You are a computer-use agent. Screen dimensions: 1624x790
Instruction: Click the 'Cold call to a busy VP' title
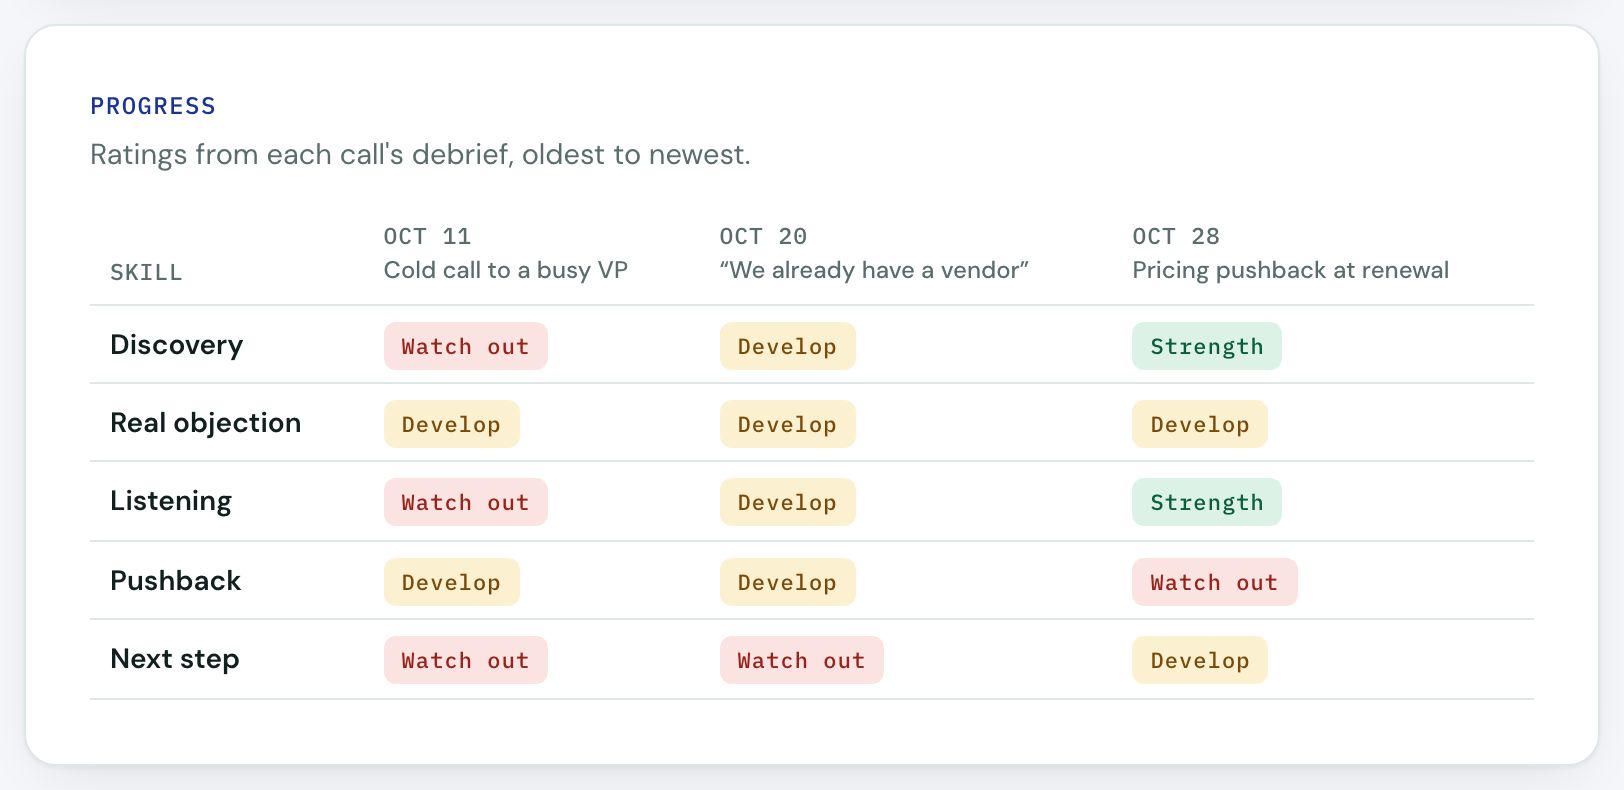505,270
